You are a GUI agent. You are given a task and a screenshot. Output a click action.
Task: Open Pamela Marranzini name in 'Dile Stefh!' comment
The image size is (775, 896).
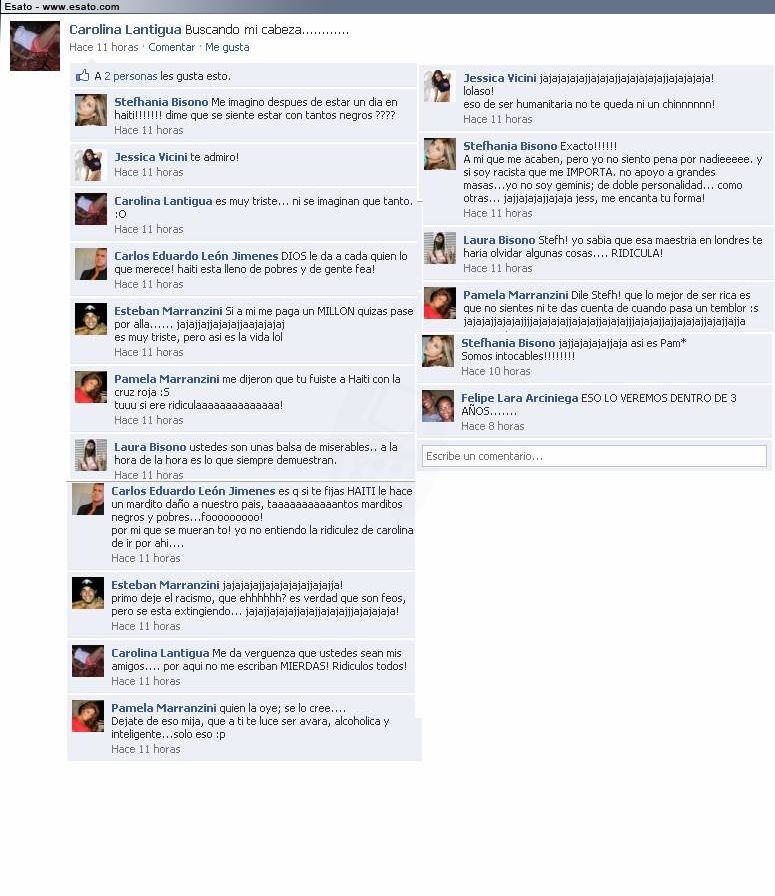pyautogui.click(x=516, y=295)
